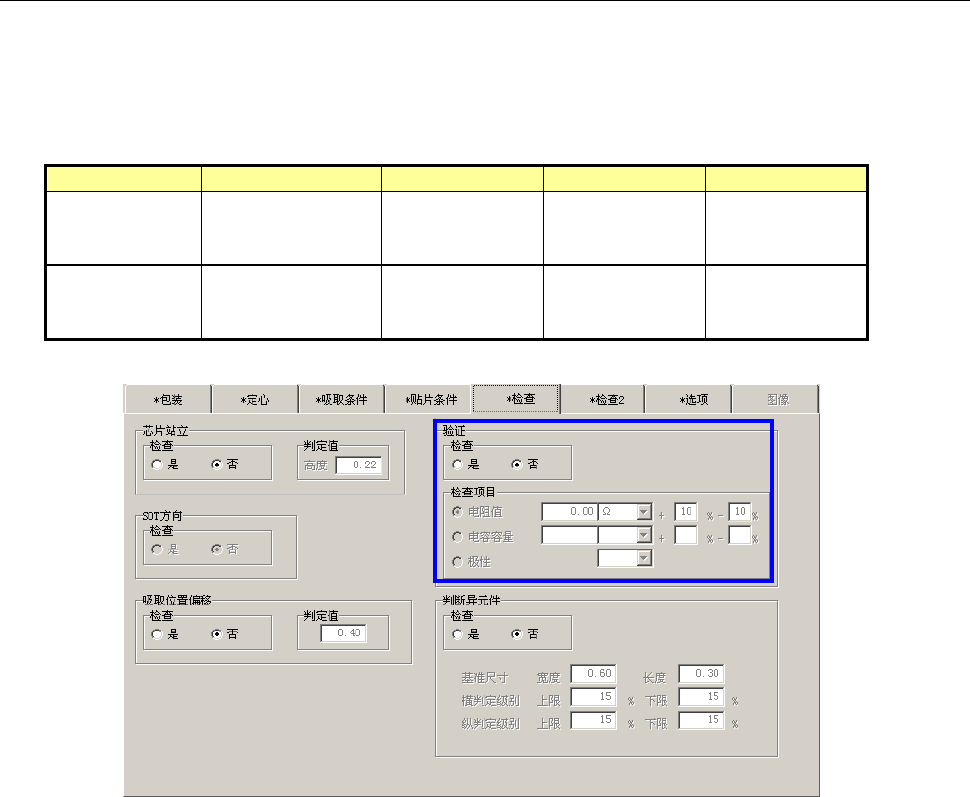This screenshot has width=970, height=797.
Task: Click the 横判定级别 下限 field
Action: (x=701, y=697)
